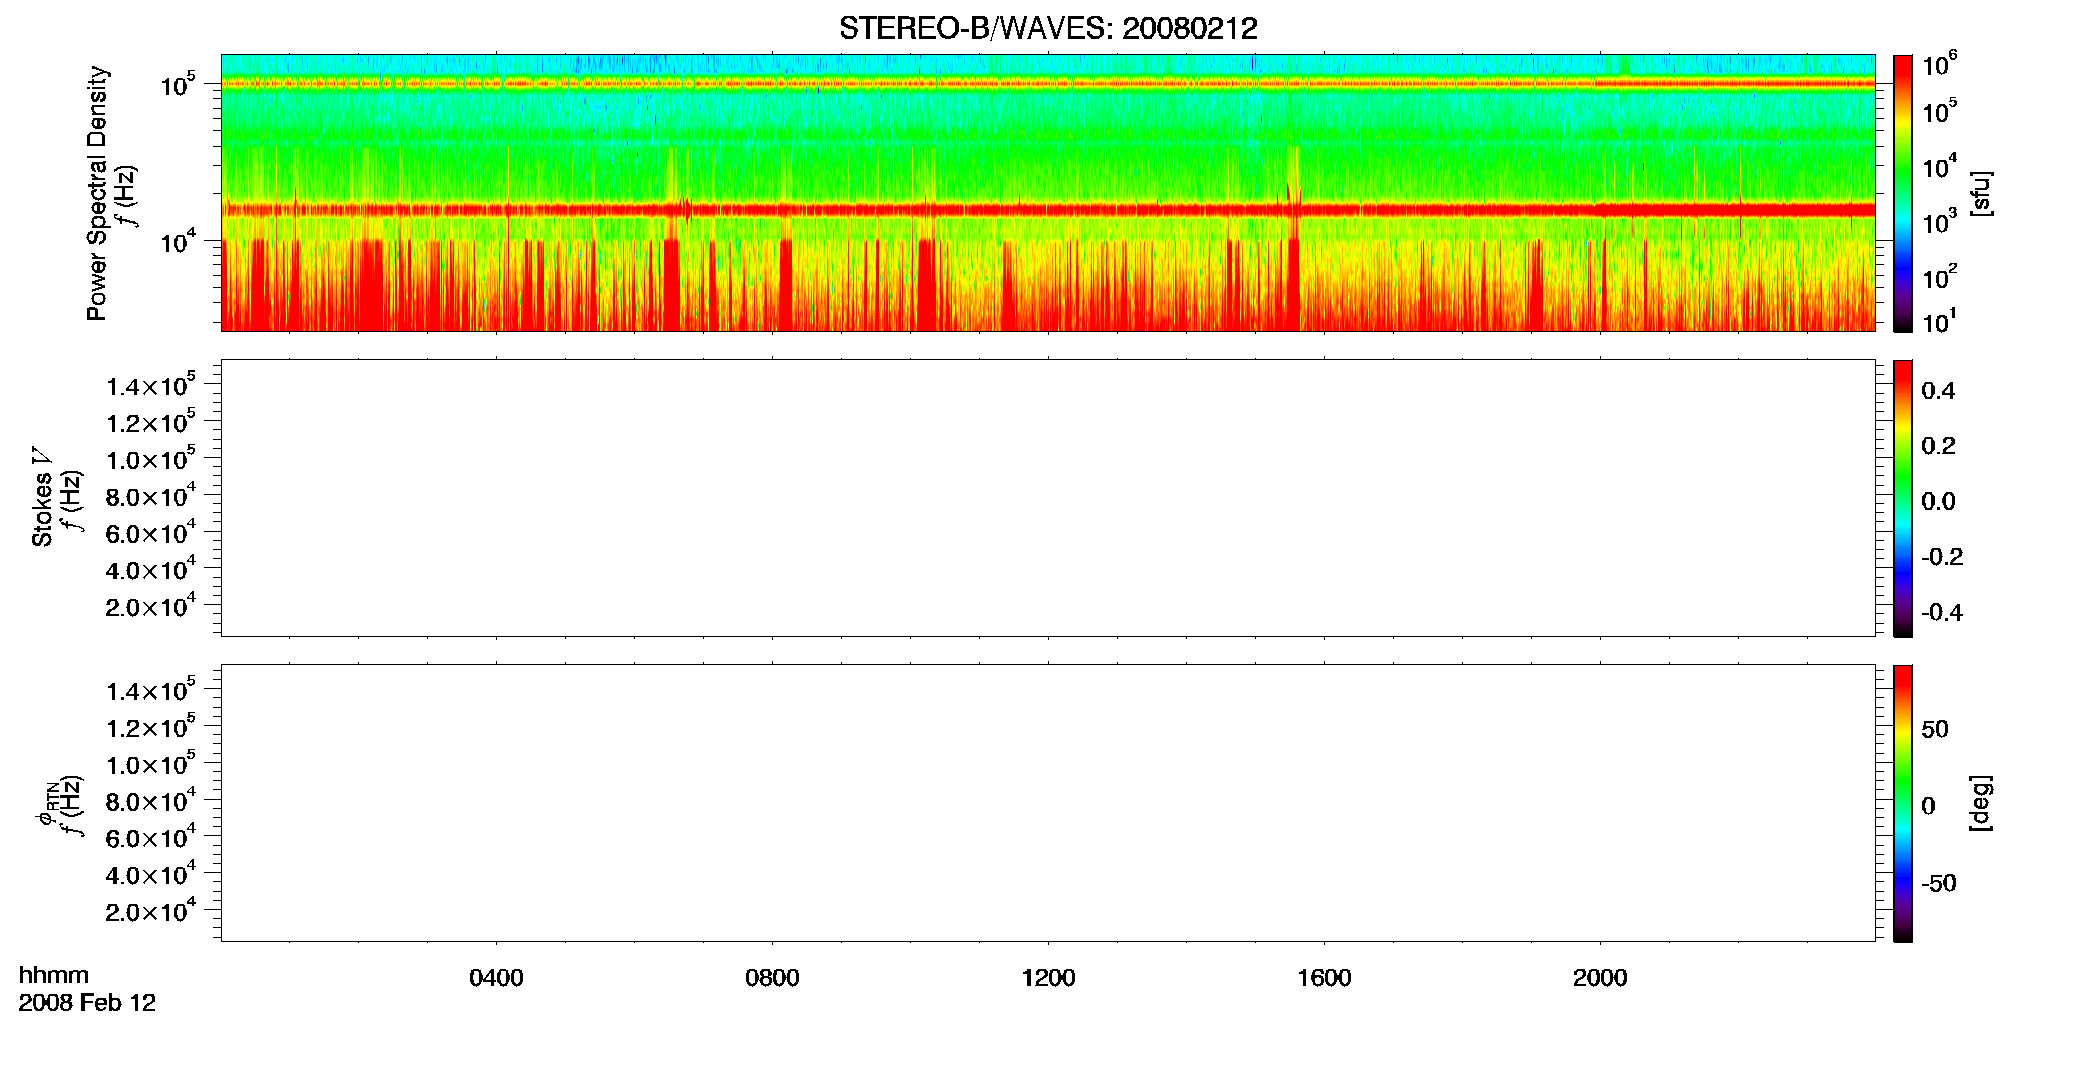Click the 1600 time axis label
Viewport: 2096px width, 1080px height.
(1324, 978)
